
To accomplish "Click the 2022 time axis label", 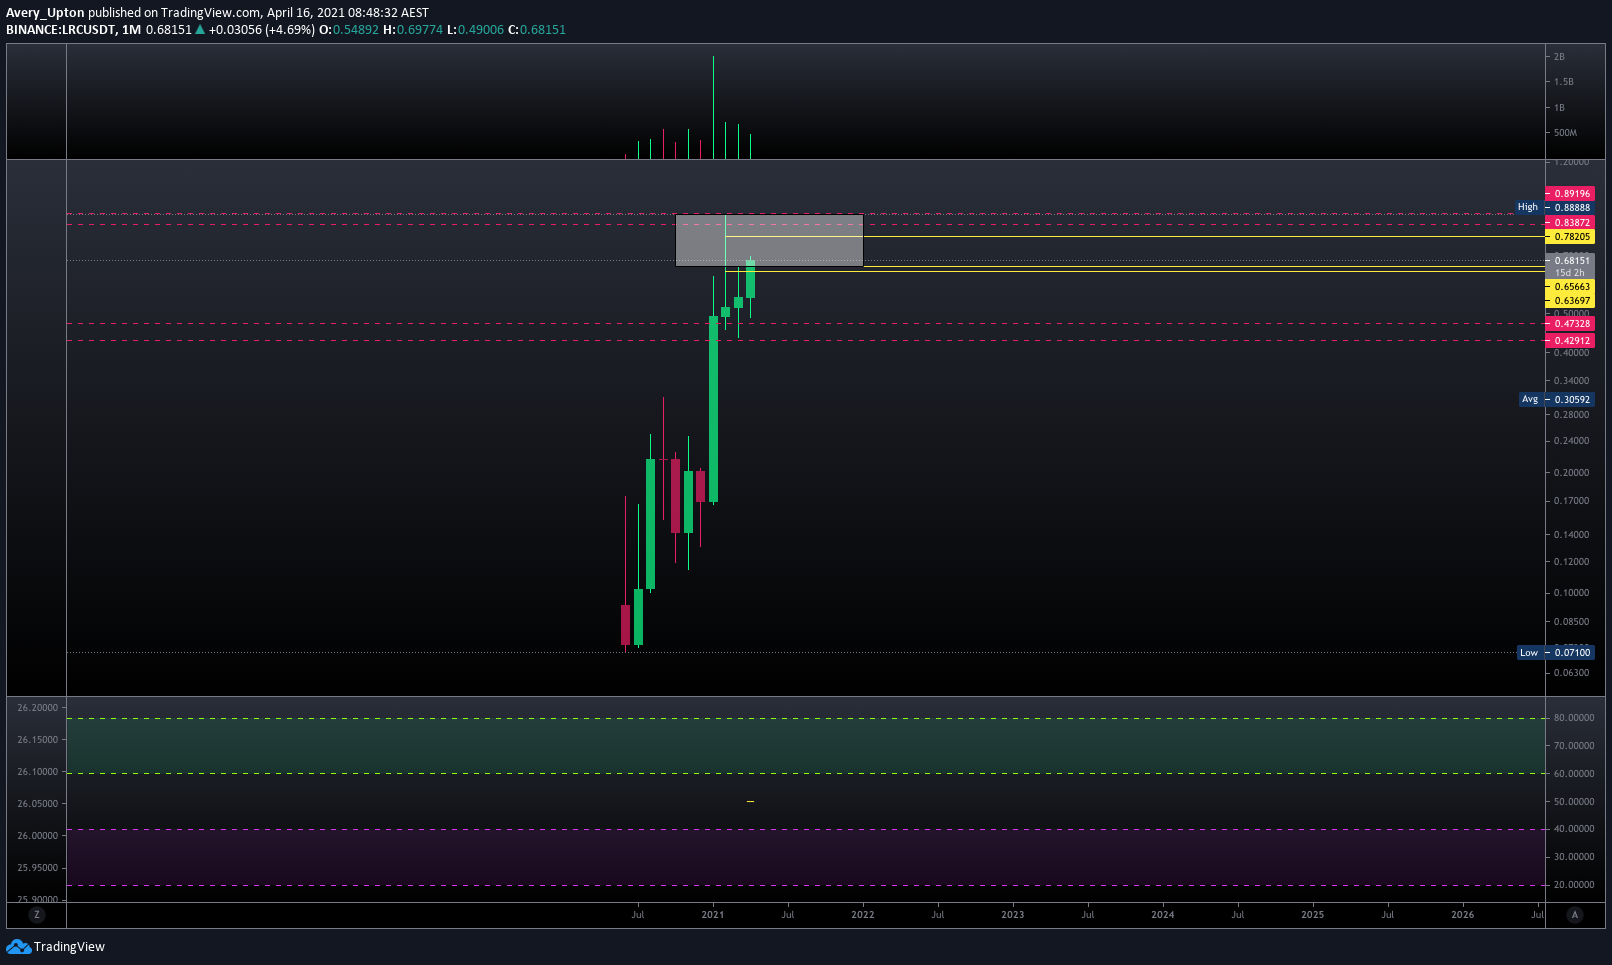I will point(863,915).
